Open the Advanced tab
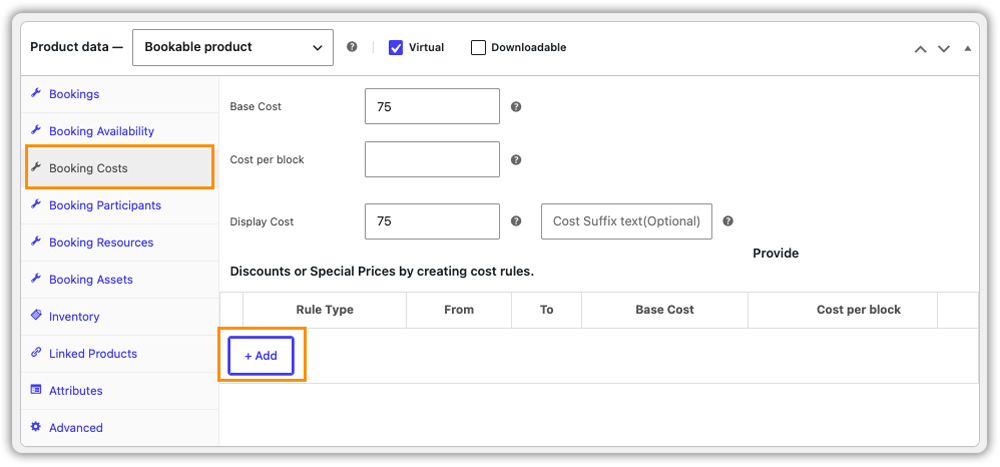 120,427
